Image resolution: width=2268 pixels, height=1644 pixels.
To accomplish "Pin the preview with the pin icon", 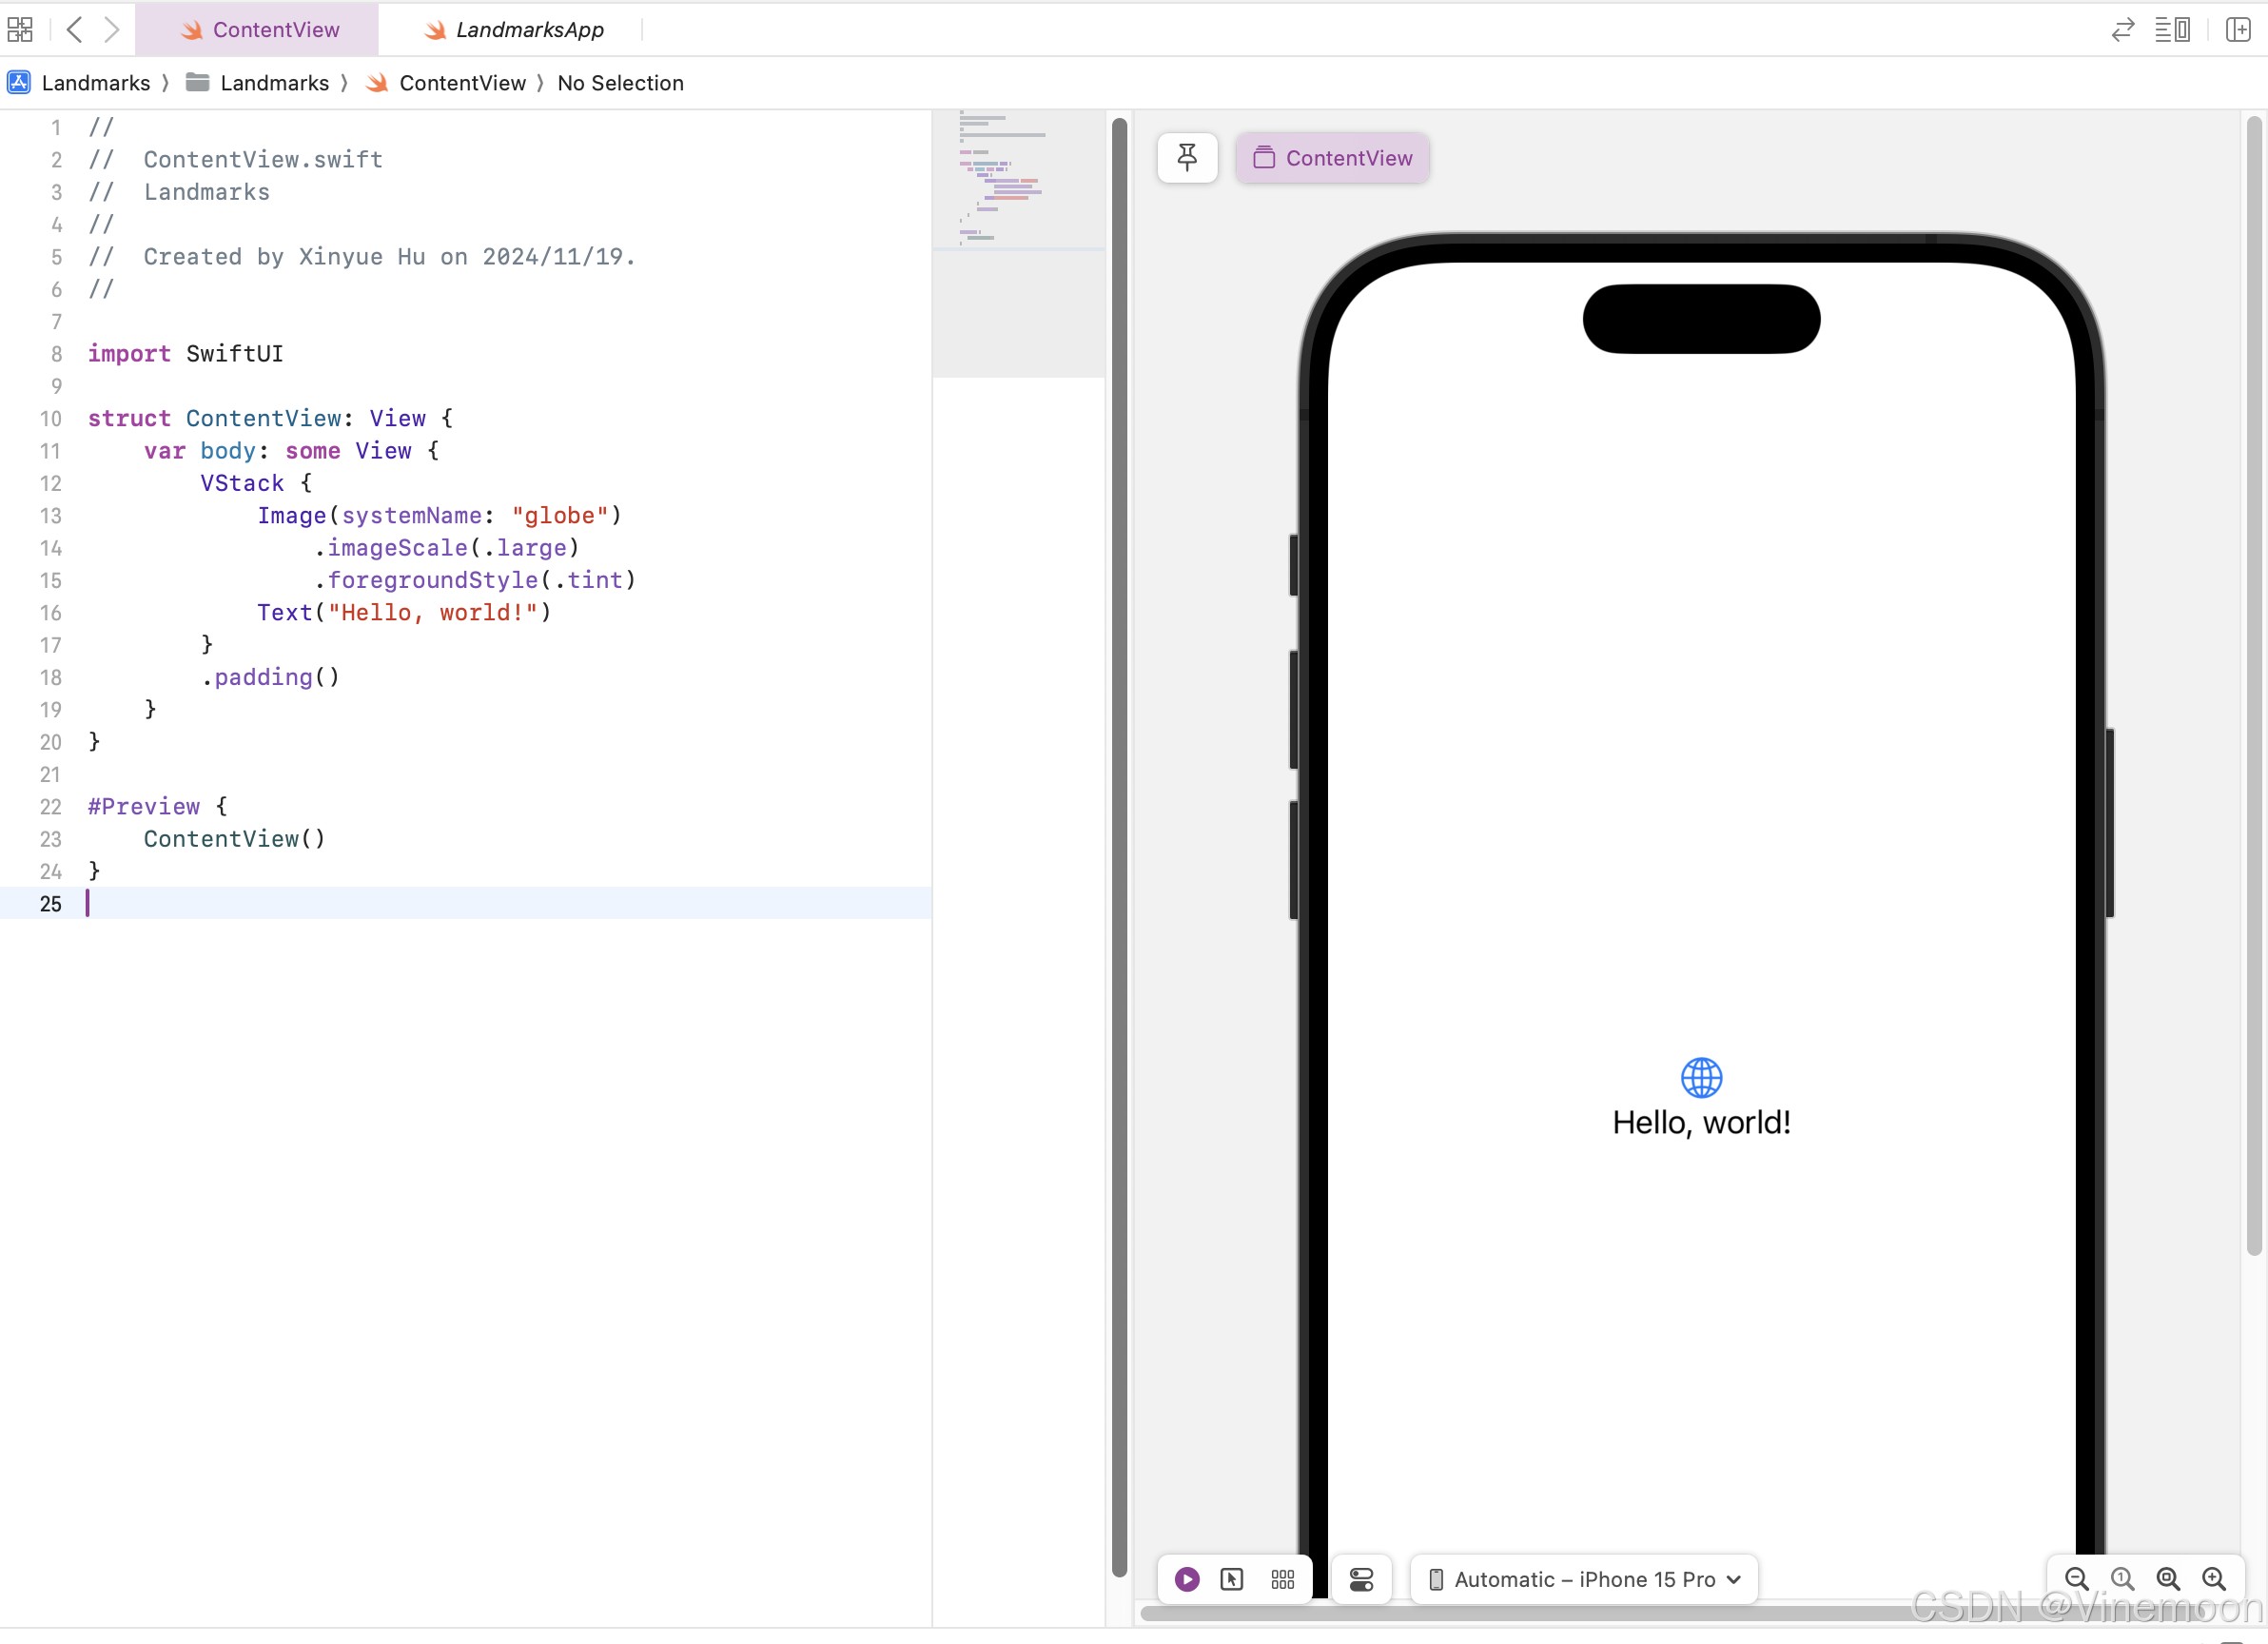I will pyautogui.click(x=1187, y=158).
